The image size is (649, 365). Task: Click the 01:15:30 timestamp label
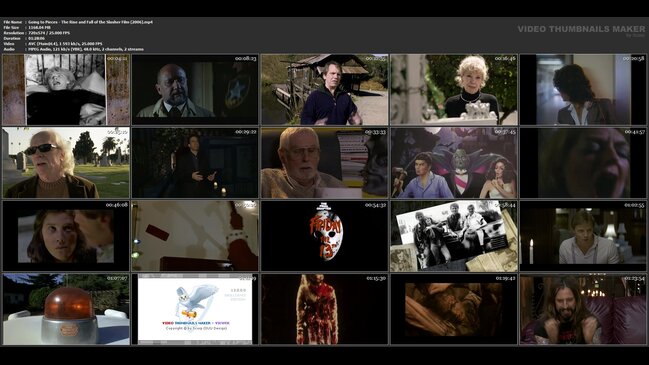coord(375,279)
